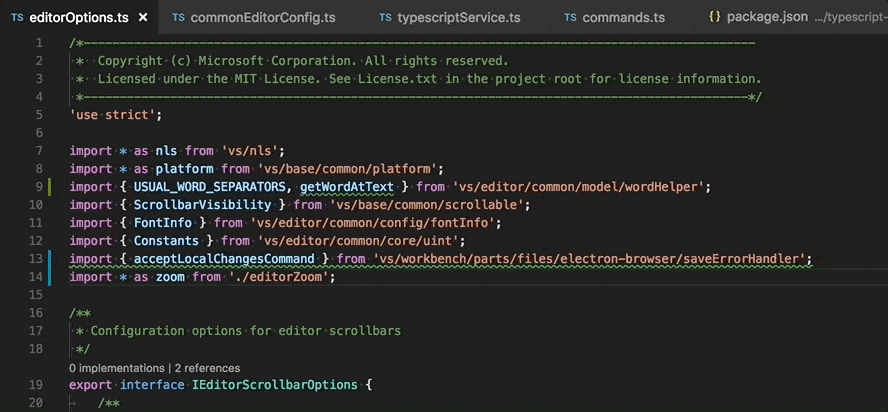Click the acceptLocalChangesCommand identifier on line 13

click(224, 259)
